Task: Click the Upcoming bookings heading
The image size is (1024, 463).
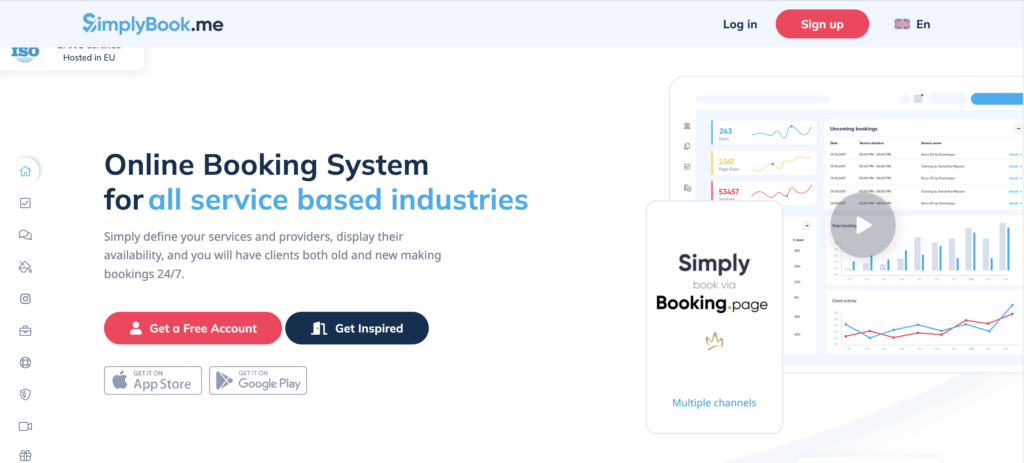Action: pyautogui.click(x=854, y=129)
